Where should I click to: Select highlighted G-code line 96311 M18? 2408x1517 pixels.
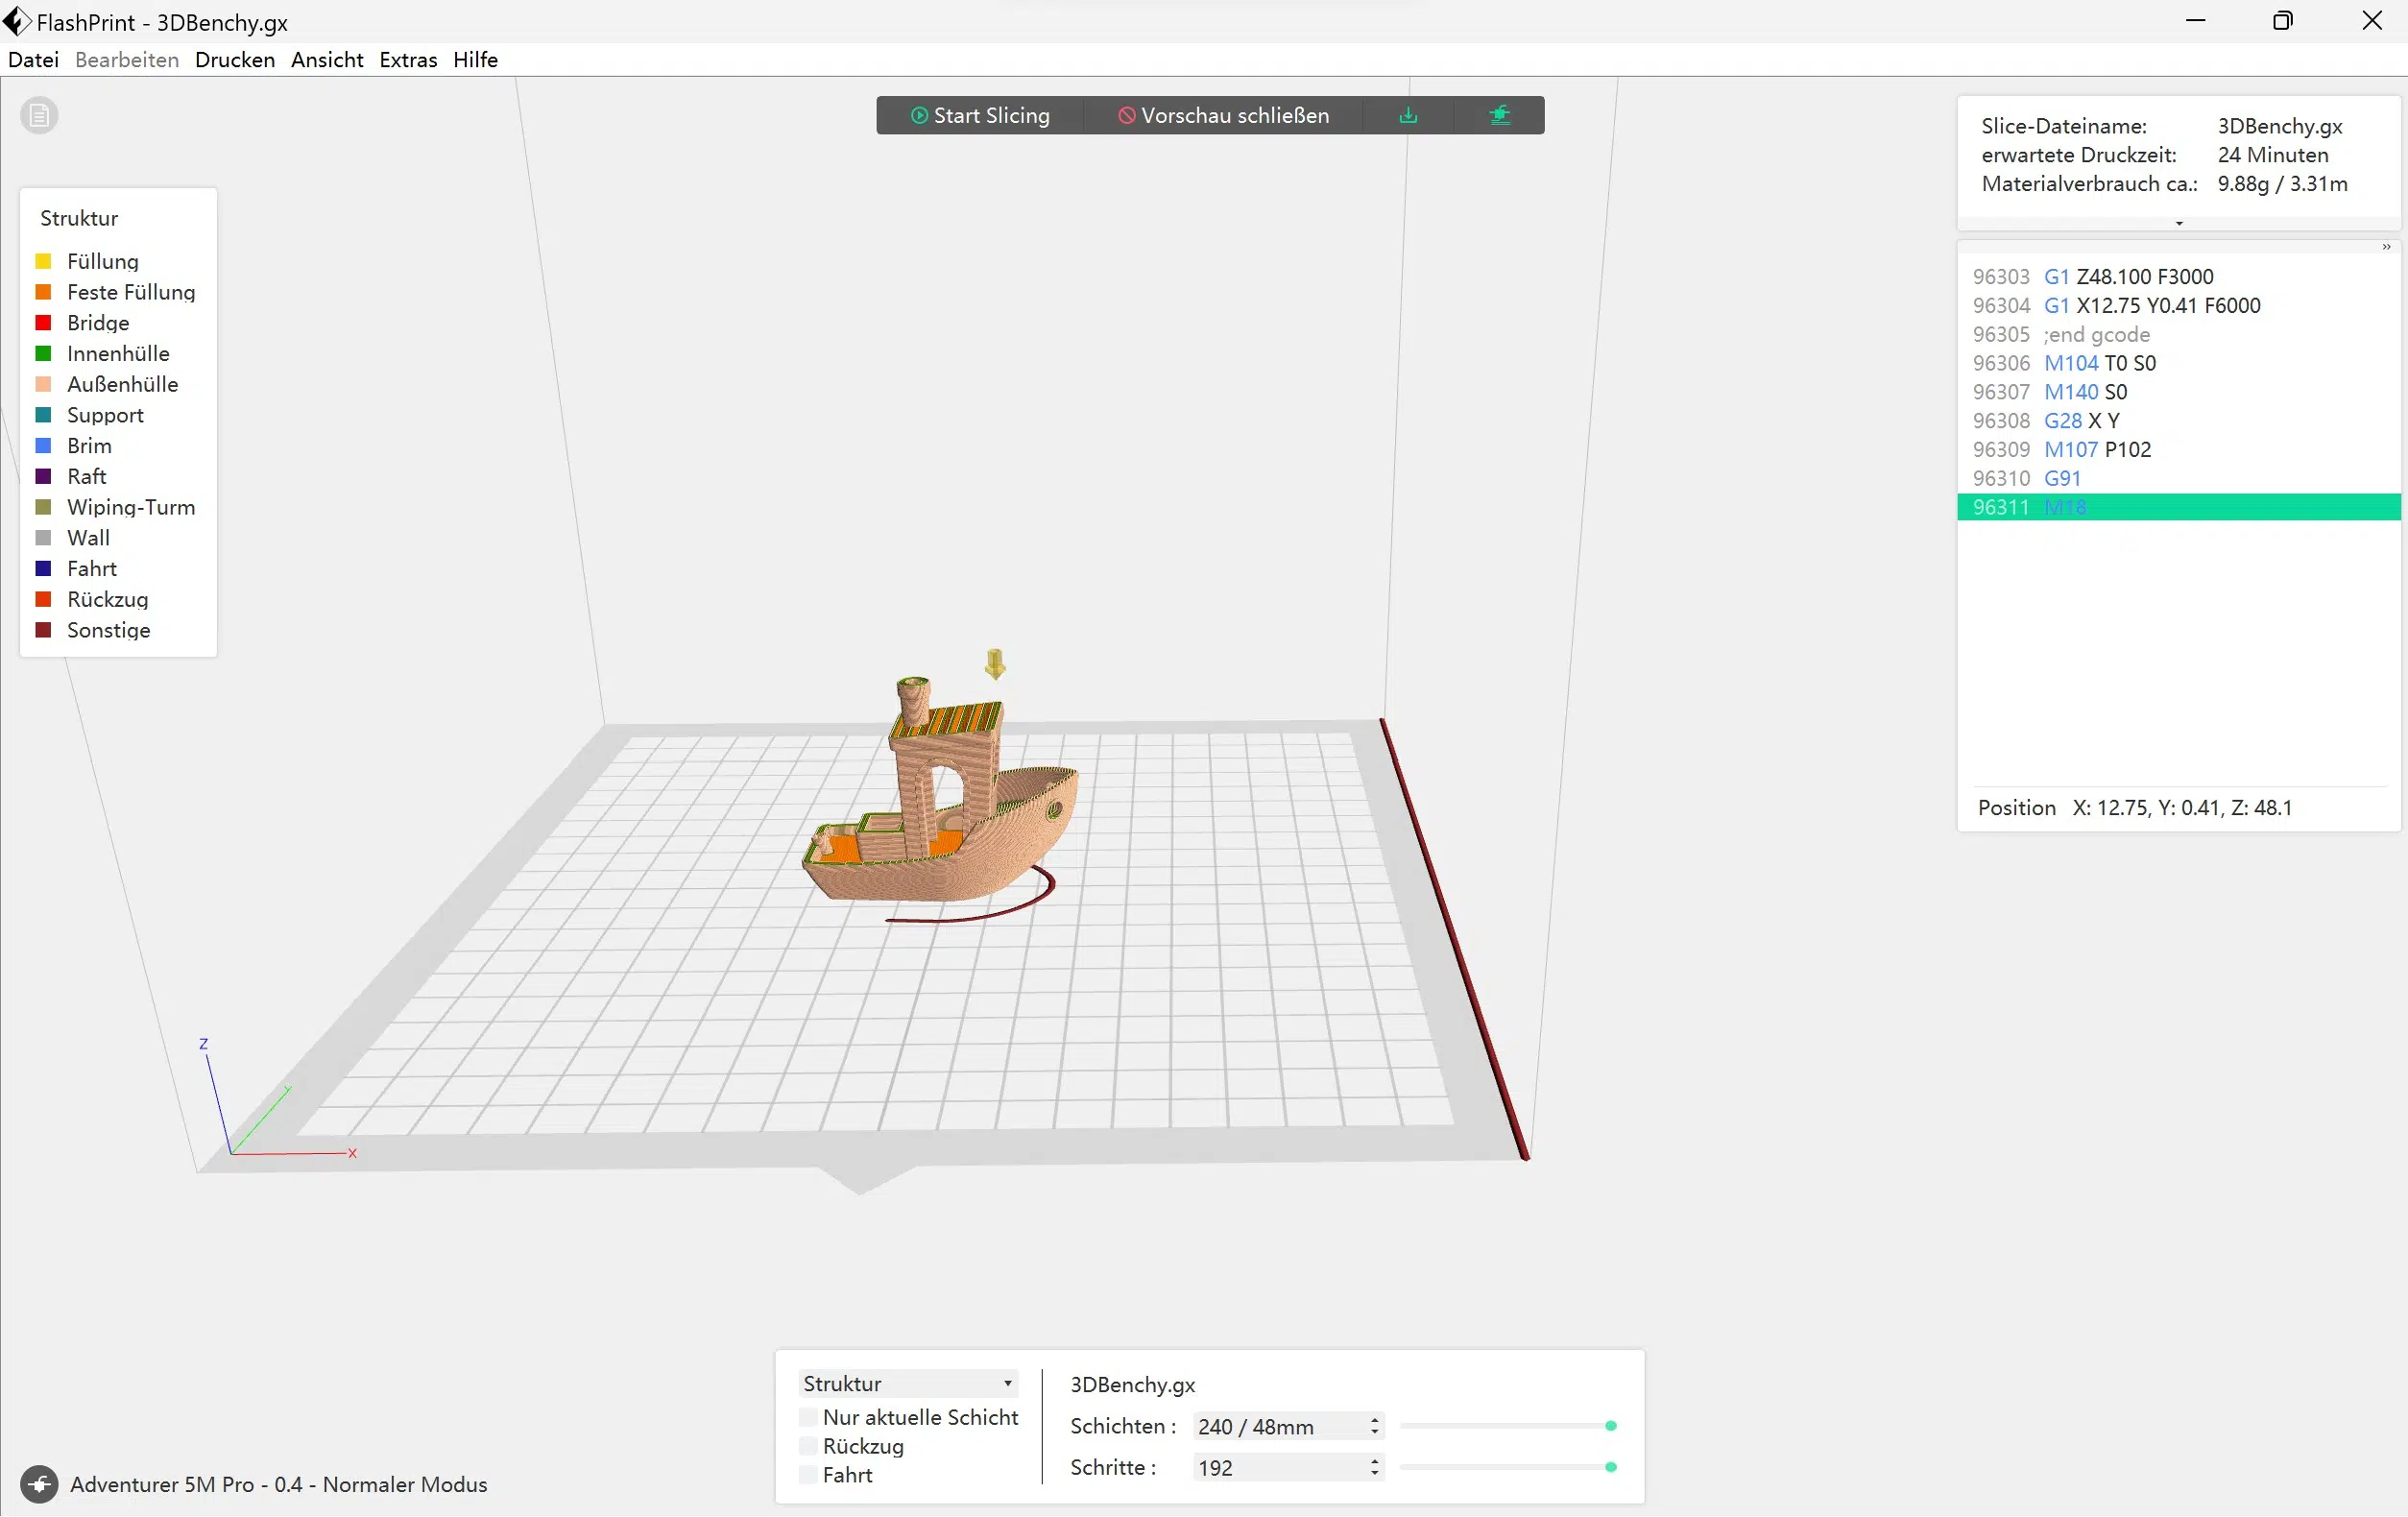pyautogui.click(x=2179, y=507)
